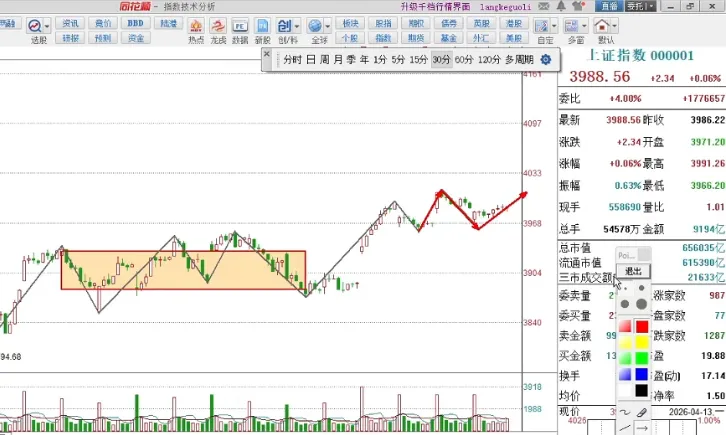The image size is (726, 435).
Task: Select the straight line drawing tool
Action: (625, 428)
